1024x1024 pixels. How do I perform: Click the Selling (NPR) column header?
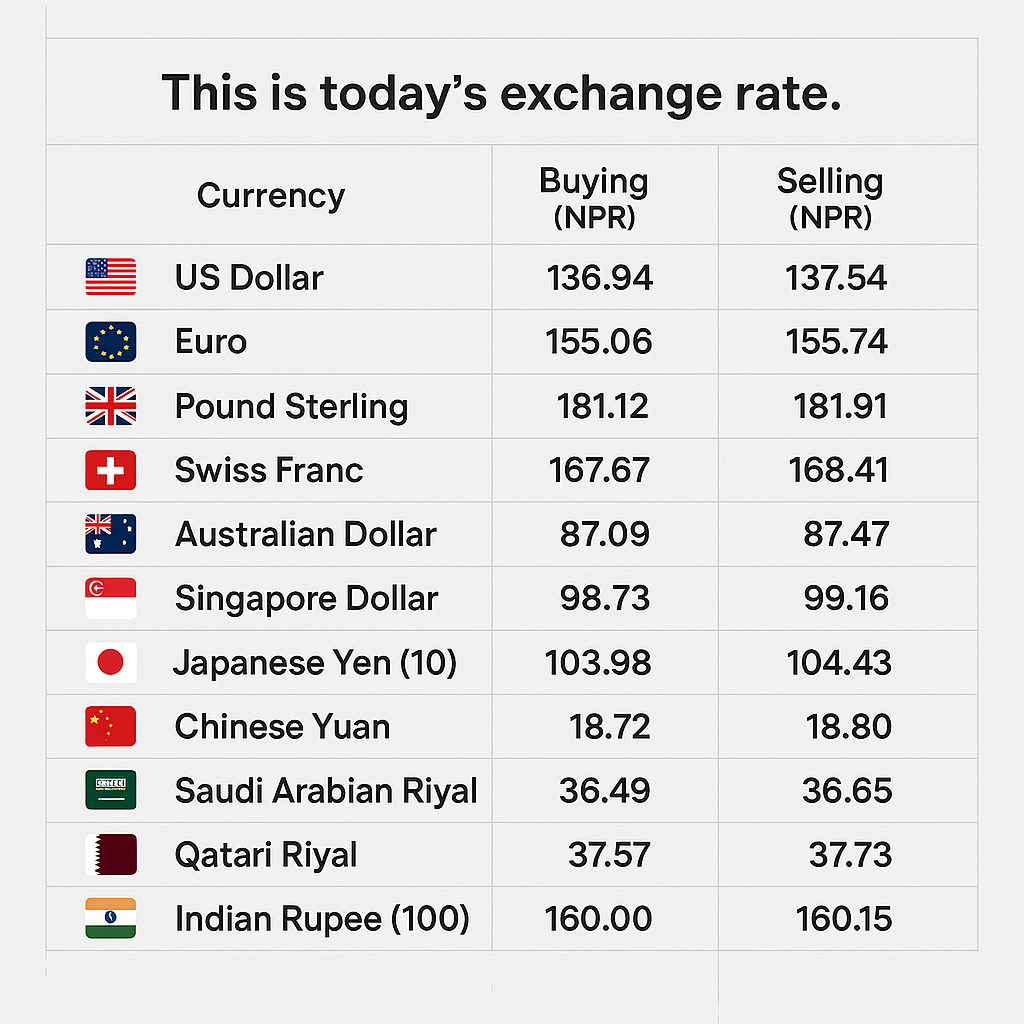coord(830,198)
